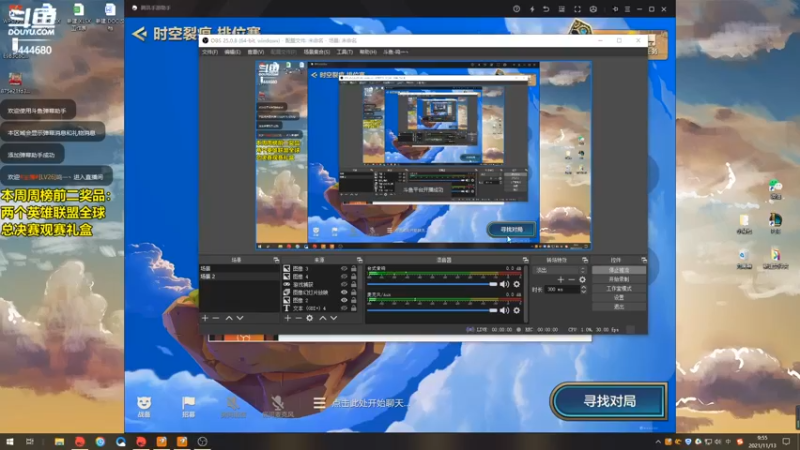
Task: Open settings from the Controls panel
Action: click(x=619, y=297)
